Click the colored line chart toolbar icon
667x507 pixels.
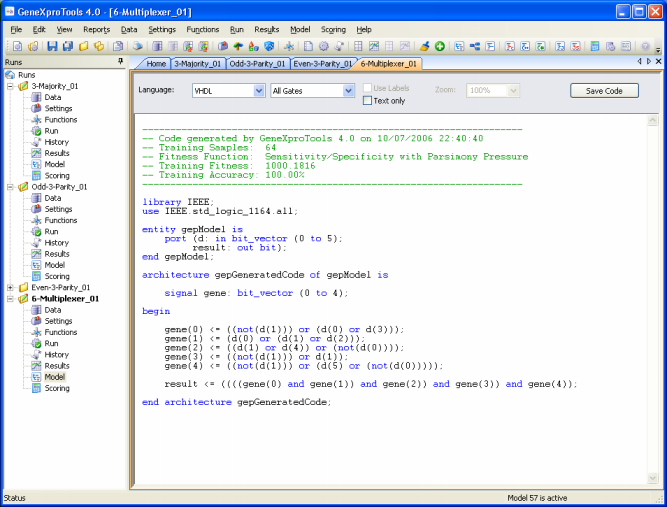click(x=374, y=46)
